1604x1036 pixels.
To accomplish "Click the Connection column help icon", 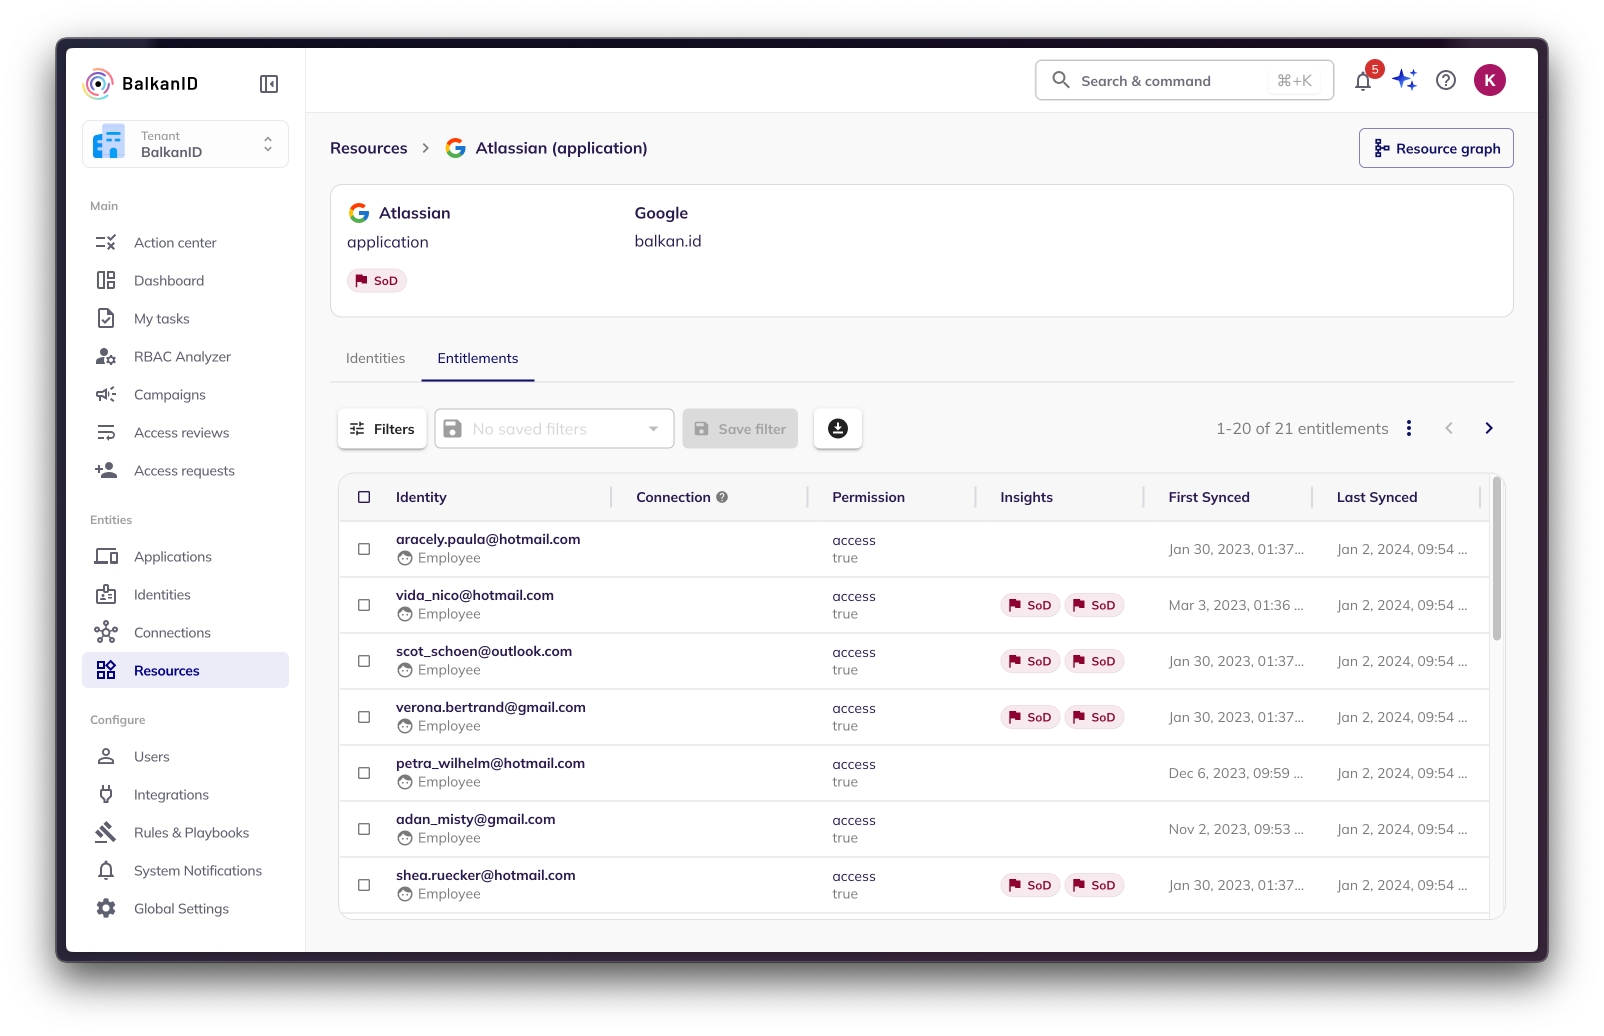I will [722, 497].
